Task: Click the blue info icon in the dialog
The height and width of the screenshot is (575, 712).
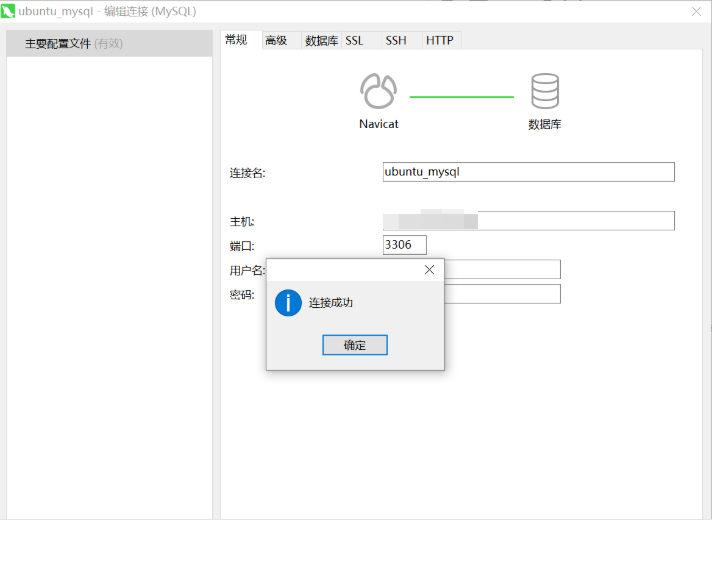Action: [x=288, y=303]
